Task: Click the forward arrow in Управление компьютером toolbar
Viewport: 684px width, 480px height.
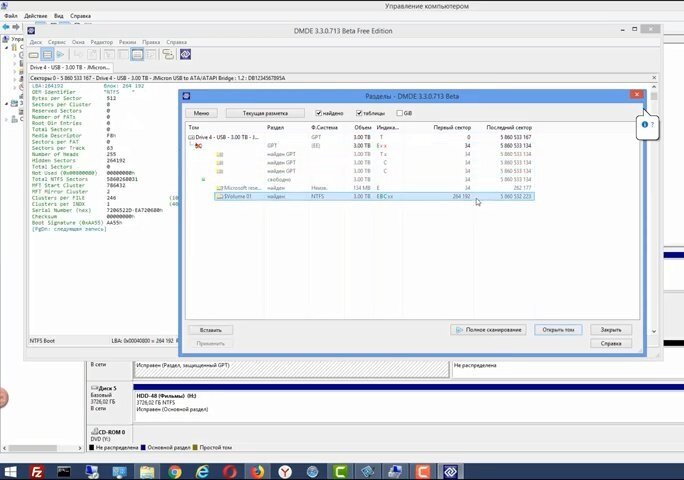Action: [x=16, y=27]
